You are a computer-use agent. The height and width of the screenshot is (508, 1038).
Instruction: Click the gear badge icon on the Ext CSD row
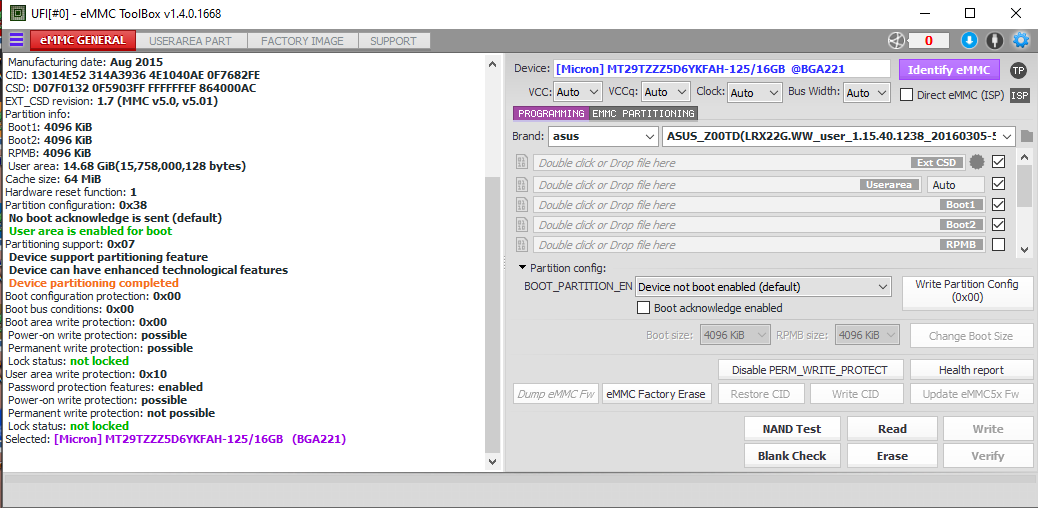coord(976,162)
